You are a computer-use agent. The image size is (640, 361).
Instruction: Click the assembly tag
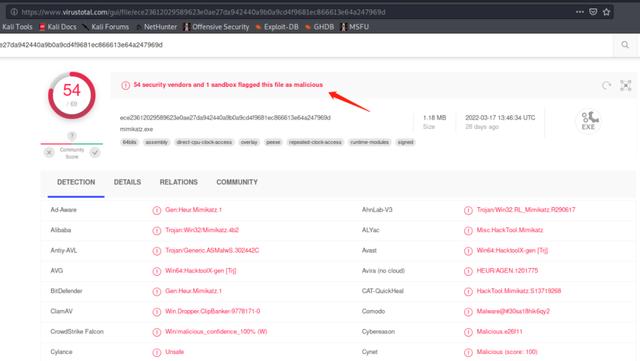157,142
